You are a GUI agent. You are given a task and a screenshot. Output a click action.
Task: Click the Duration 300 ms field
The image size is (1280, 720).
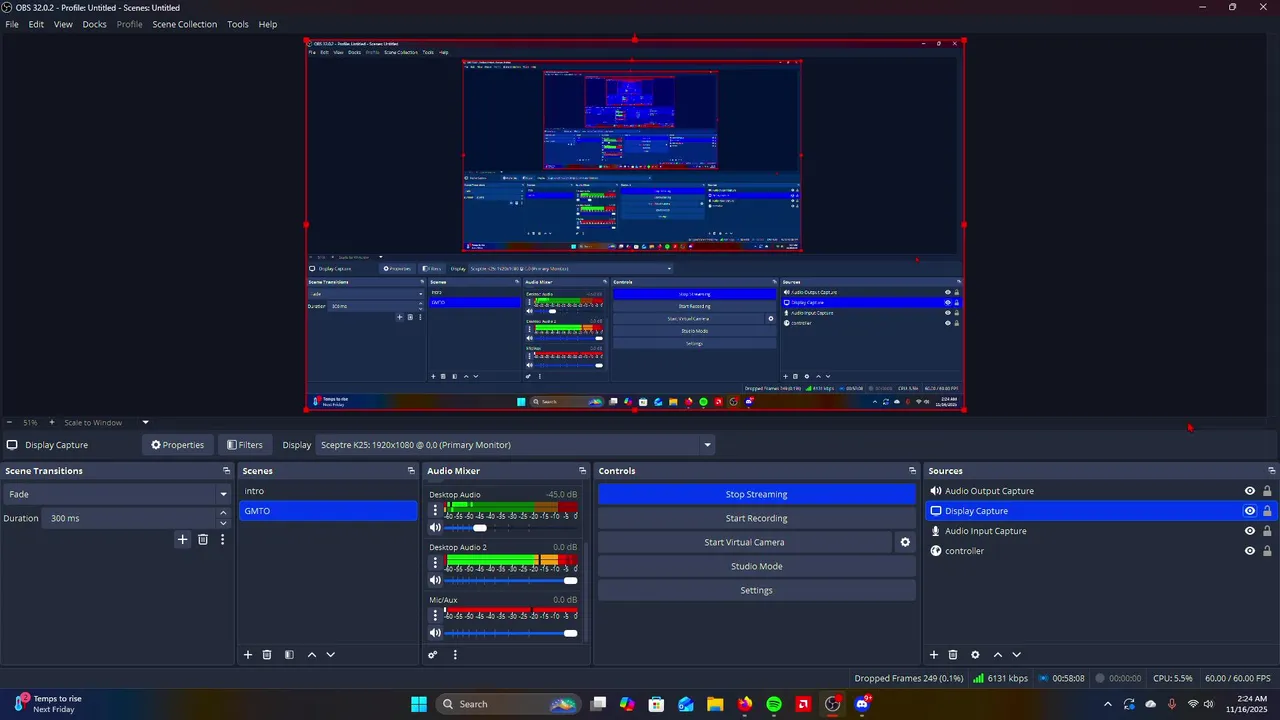[128, 518]
